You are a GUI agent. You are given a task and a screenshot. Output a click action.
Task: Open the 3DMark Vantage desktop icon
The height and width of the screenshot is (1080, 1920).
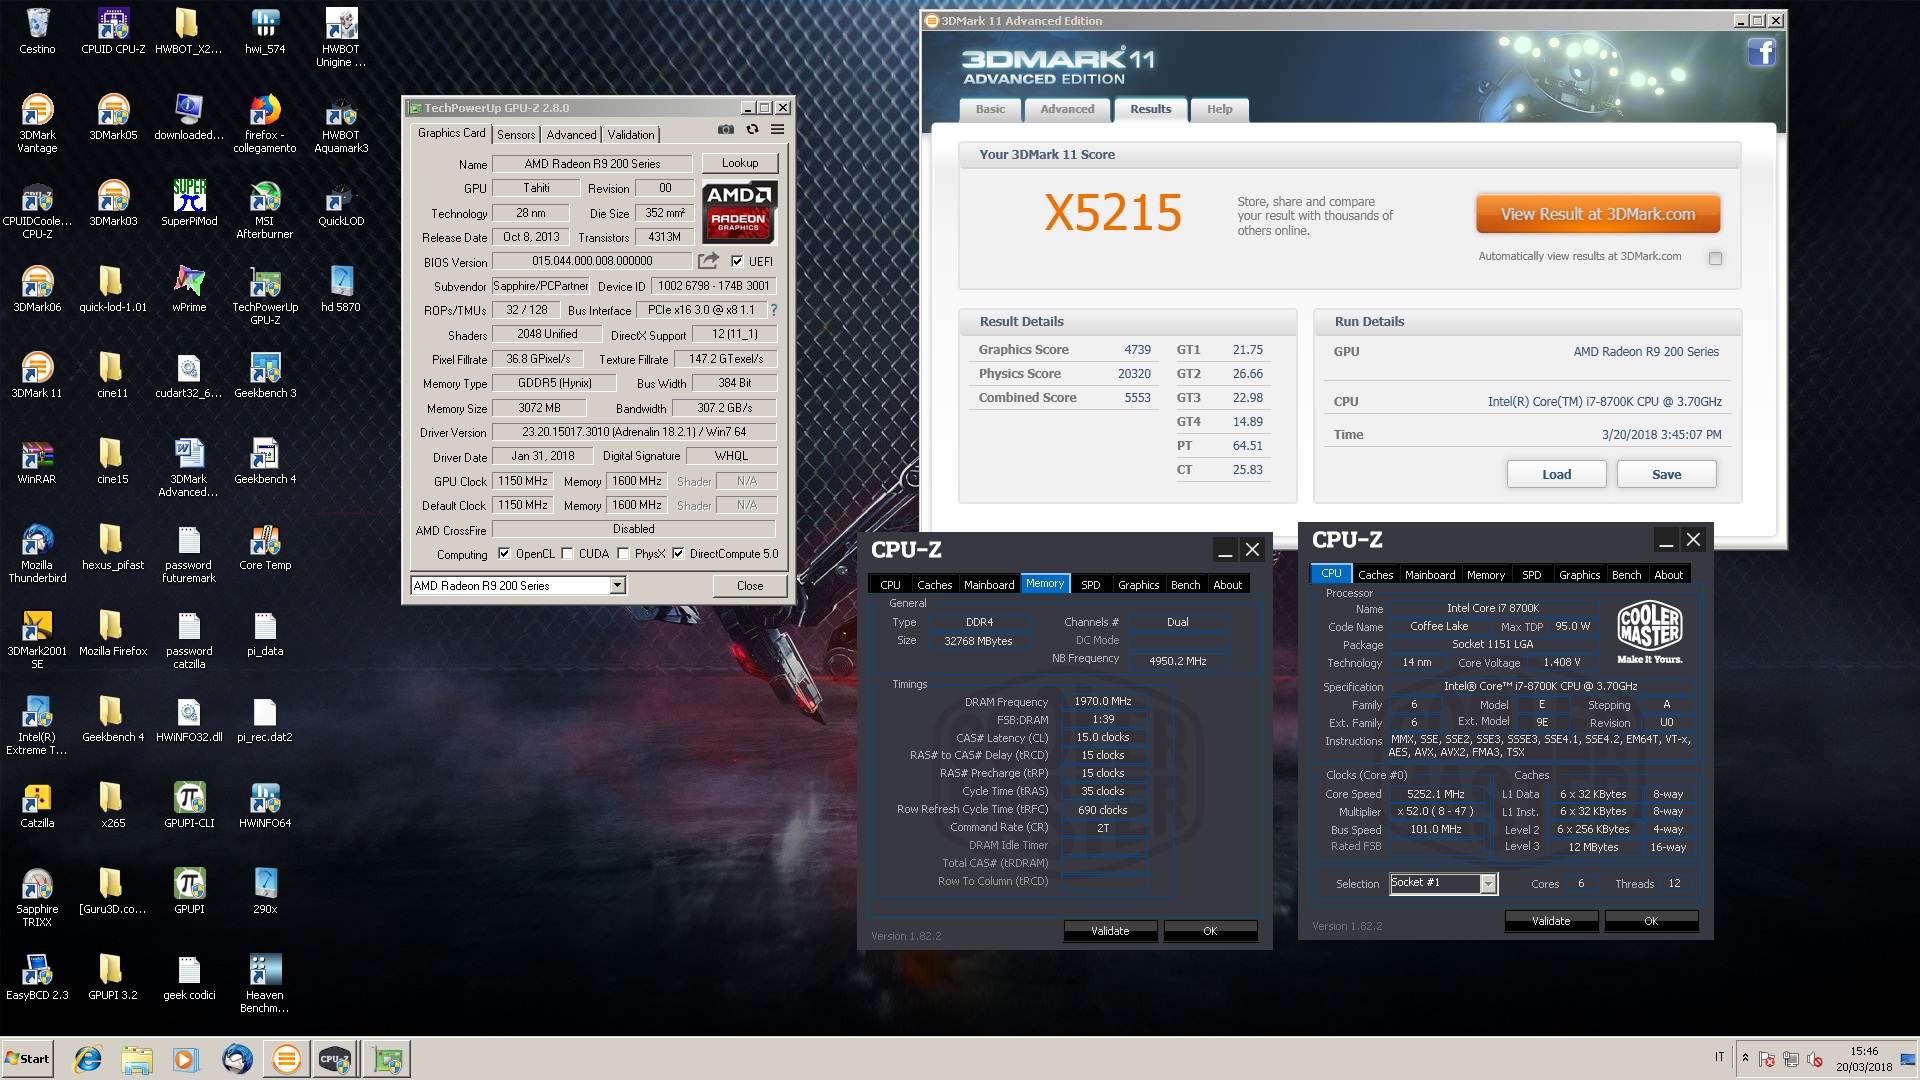pyautogui.click(x=37, y=123)
